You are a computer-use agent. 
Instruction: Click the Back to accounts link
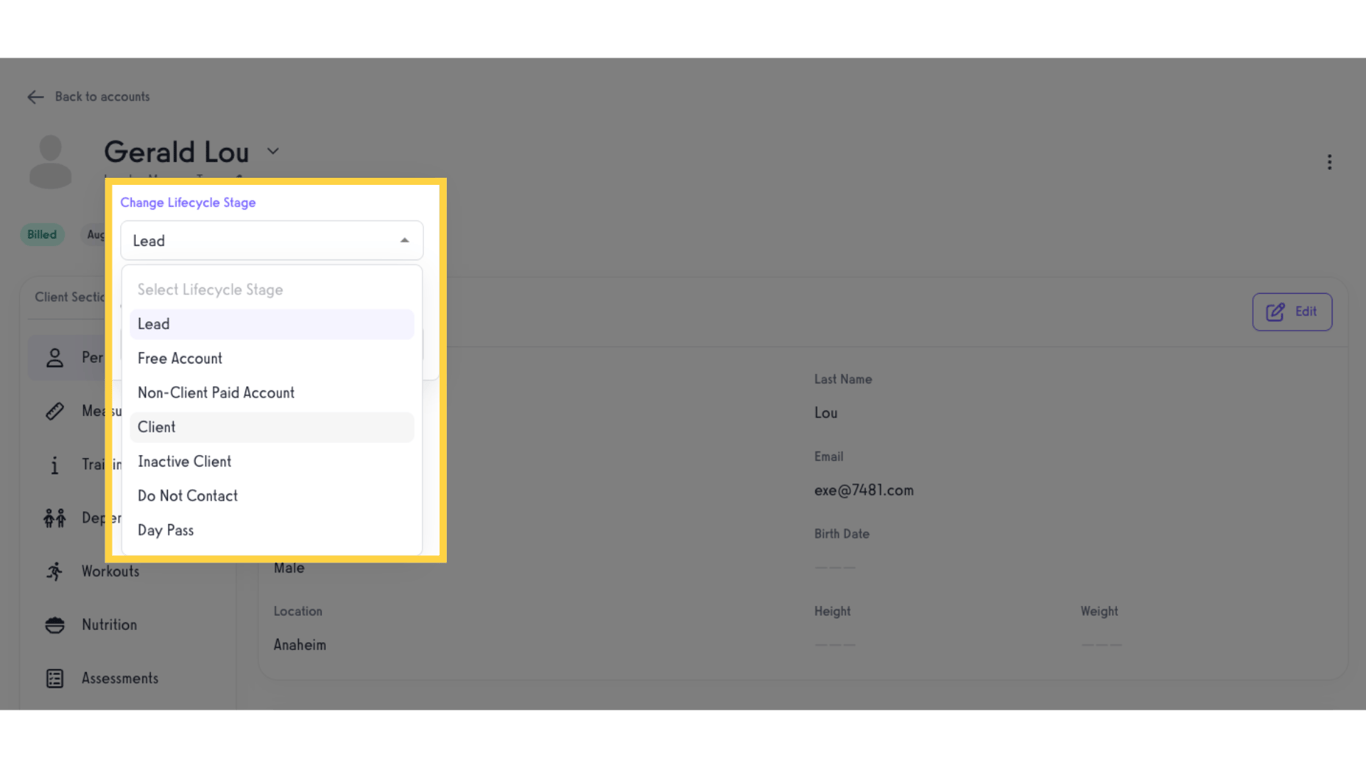click(x=103, y=96)
